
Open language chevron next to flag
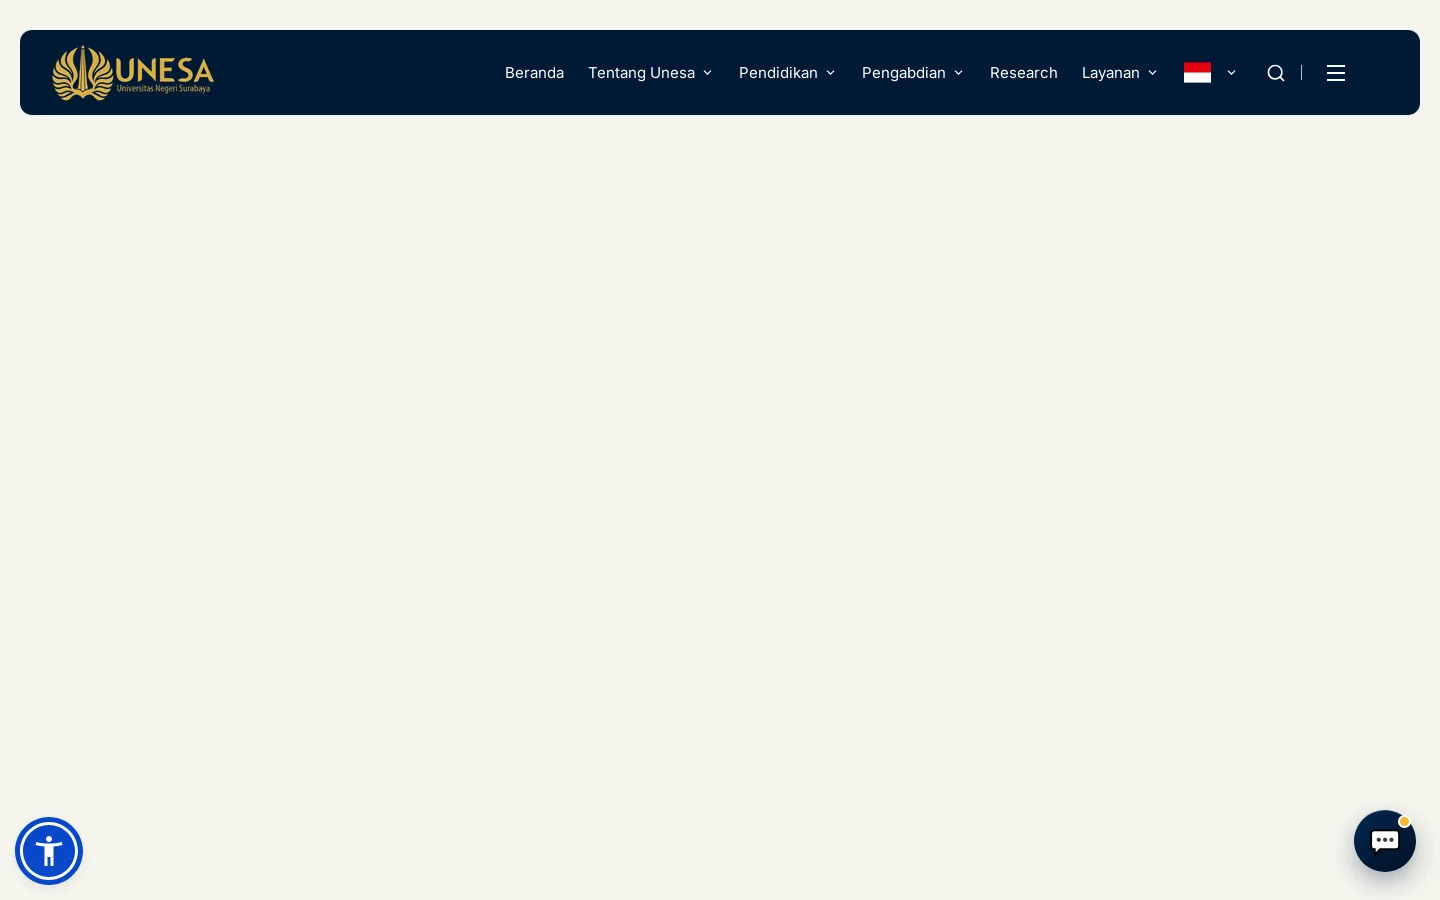tap(1231, 73)
